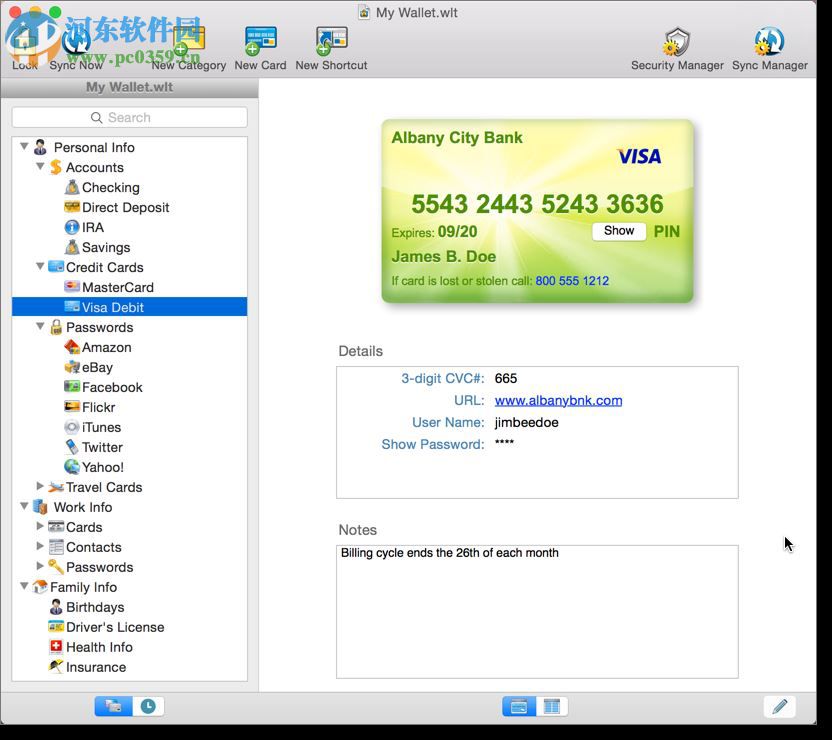The image size is (832, 740).
Task: Create a New Shortcut
Action: (x=330, y=40)
